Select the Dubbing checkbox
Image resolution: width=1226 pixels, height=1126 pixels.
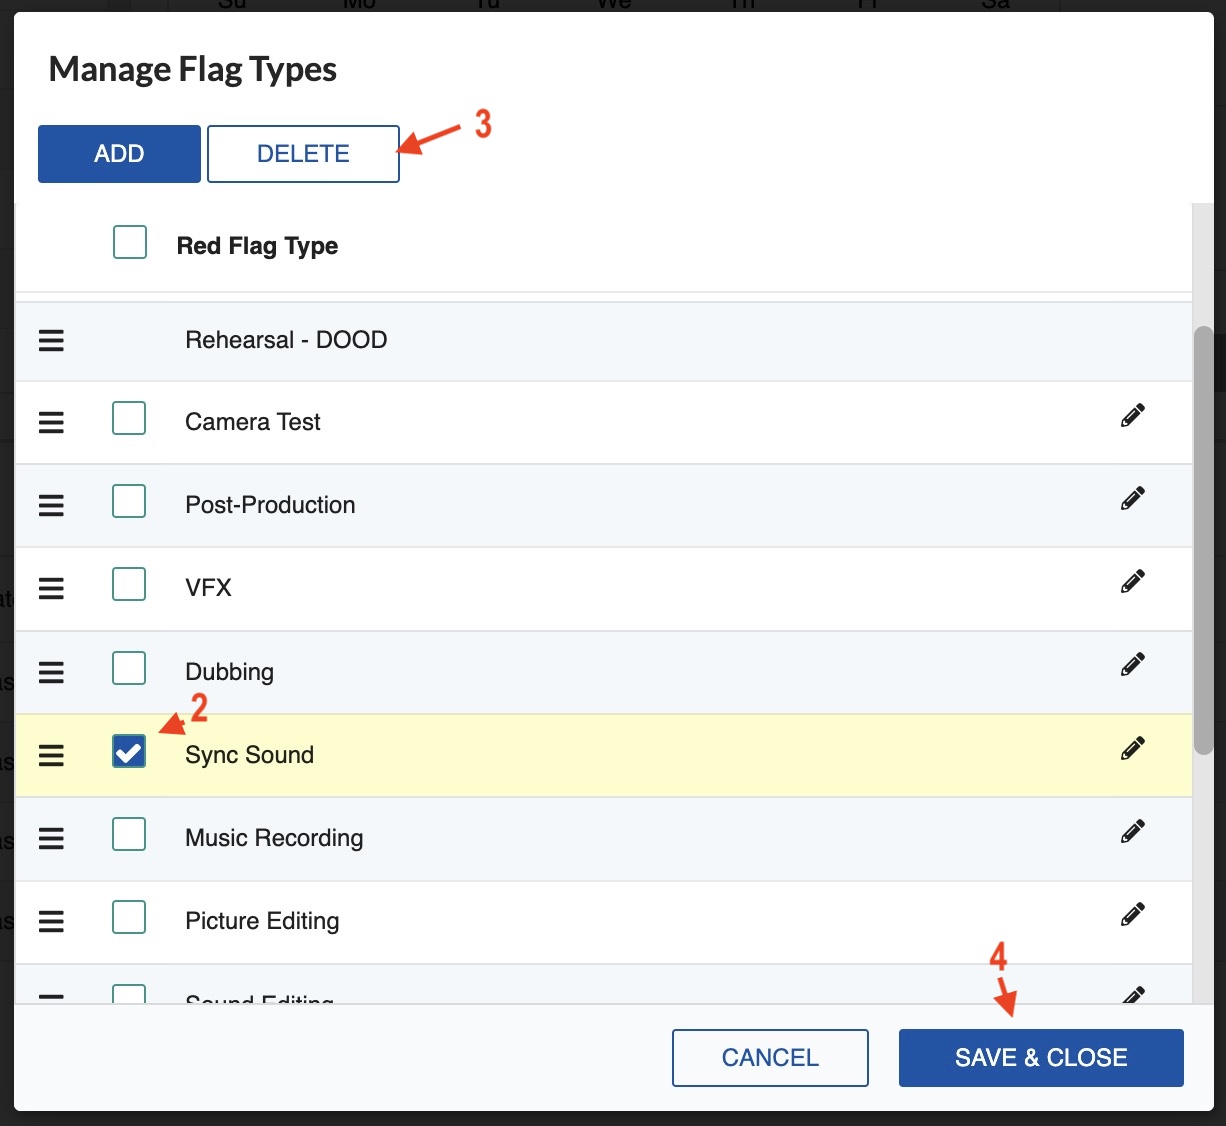tap(129, 668)
